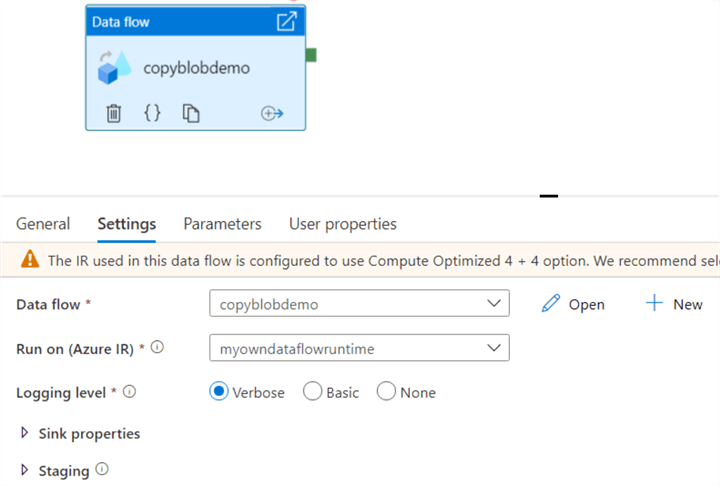Select Basic logging level
Image resolution: width=720 pixels, height=487 pixels.
pos(312,392)
